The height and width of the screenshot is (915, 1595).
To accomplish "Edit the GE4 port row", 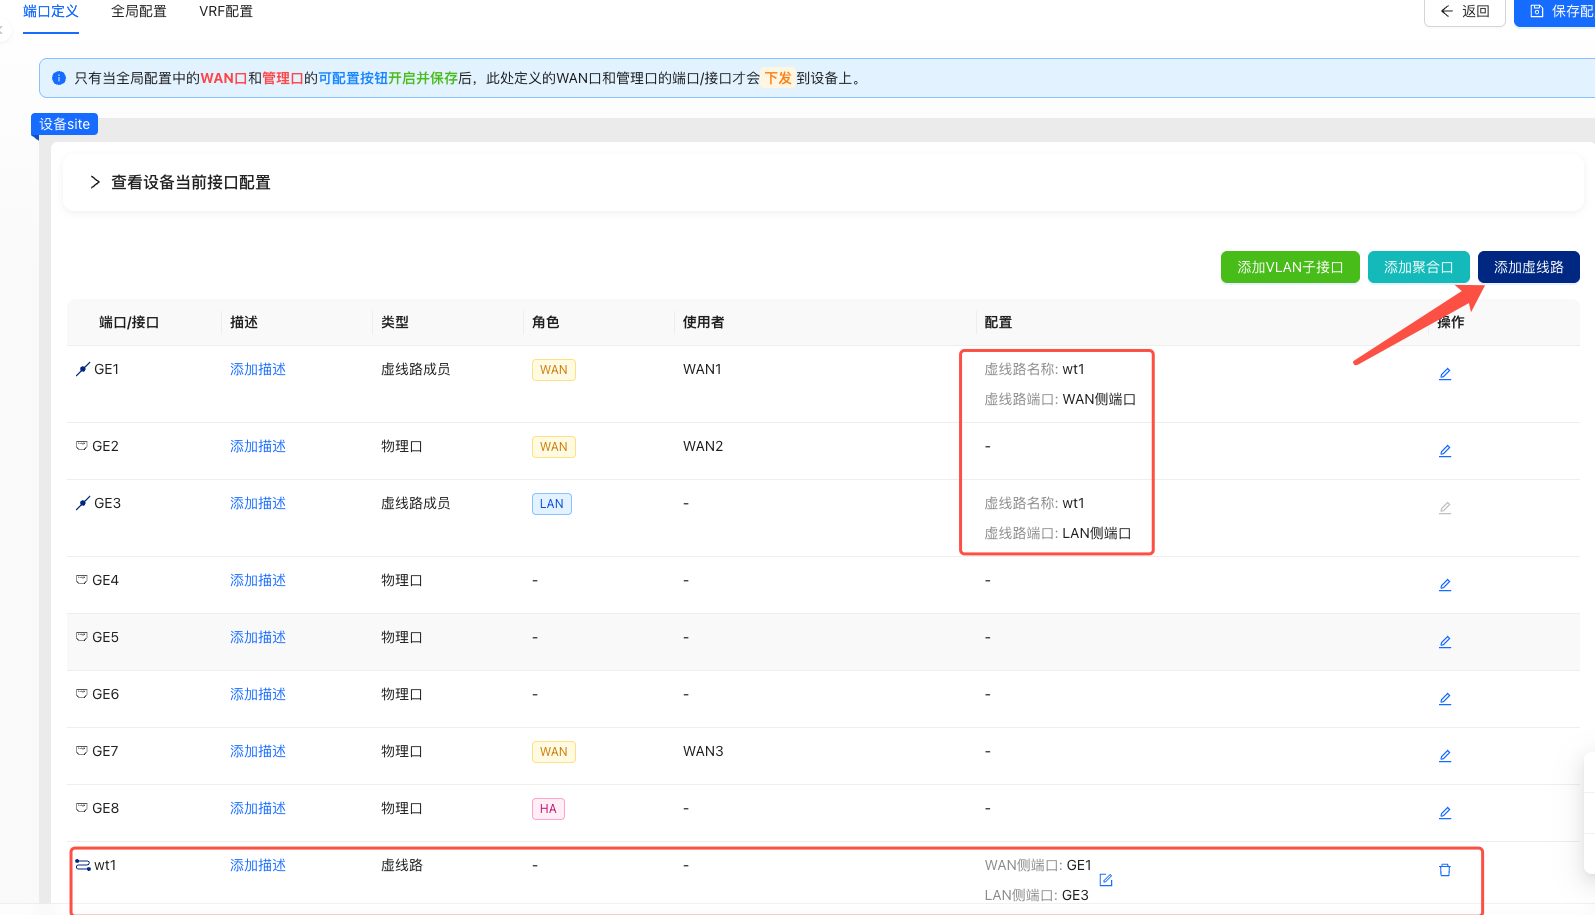I will (1444, 585).
